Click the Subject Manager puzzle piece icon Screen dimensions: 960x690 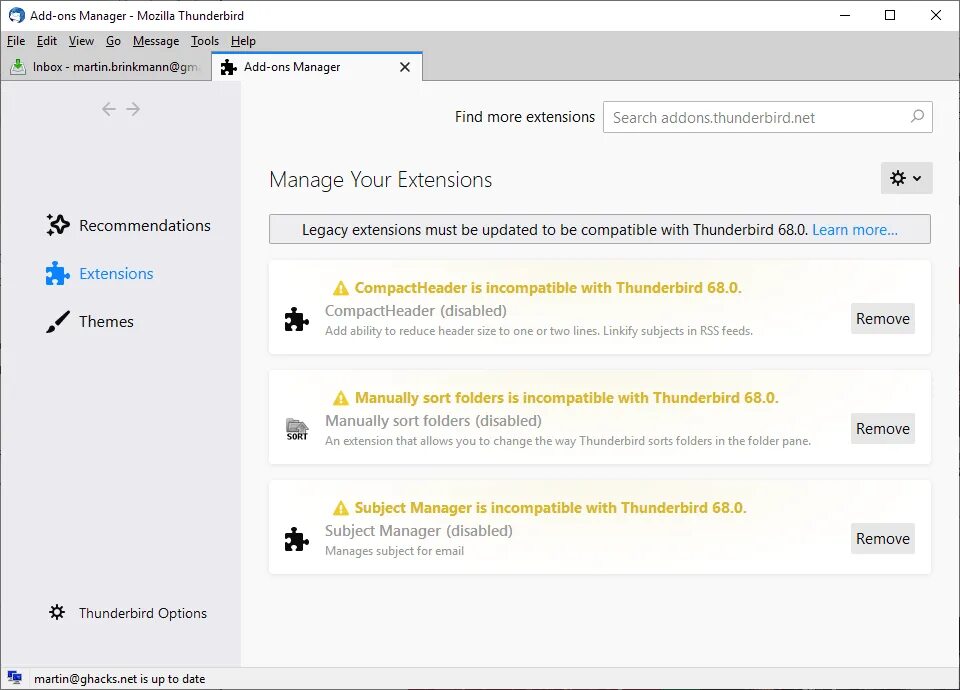297,539
